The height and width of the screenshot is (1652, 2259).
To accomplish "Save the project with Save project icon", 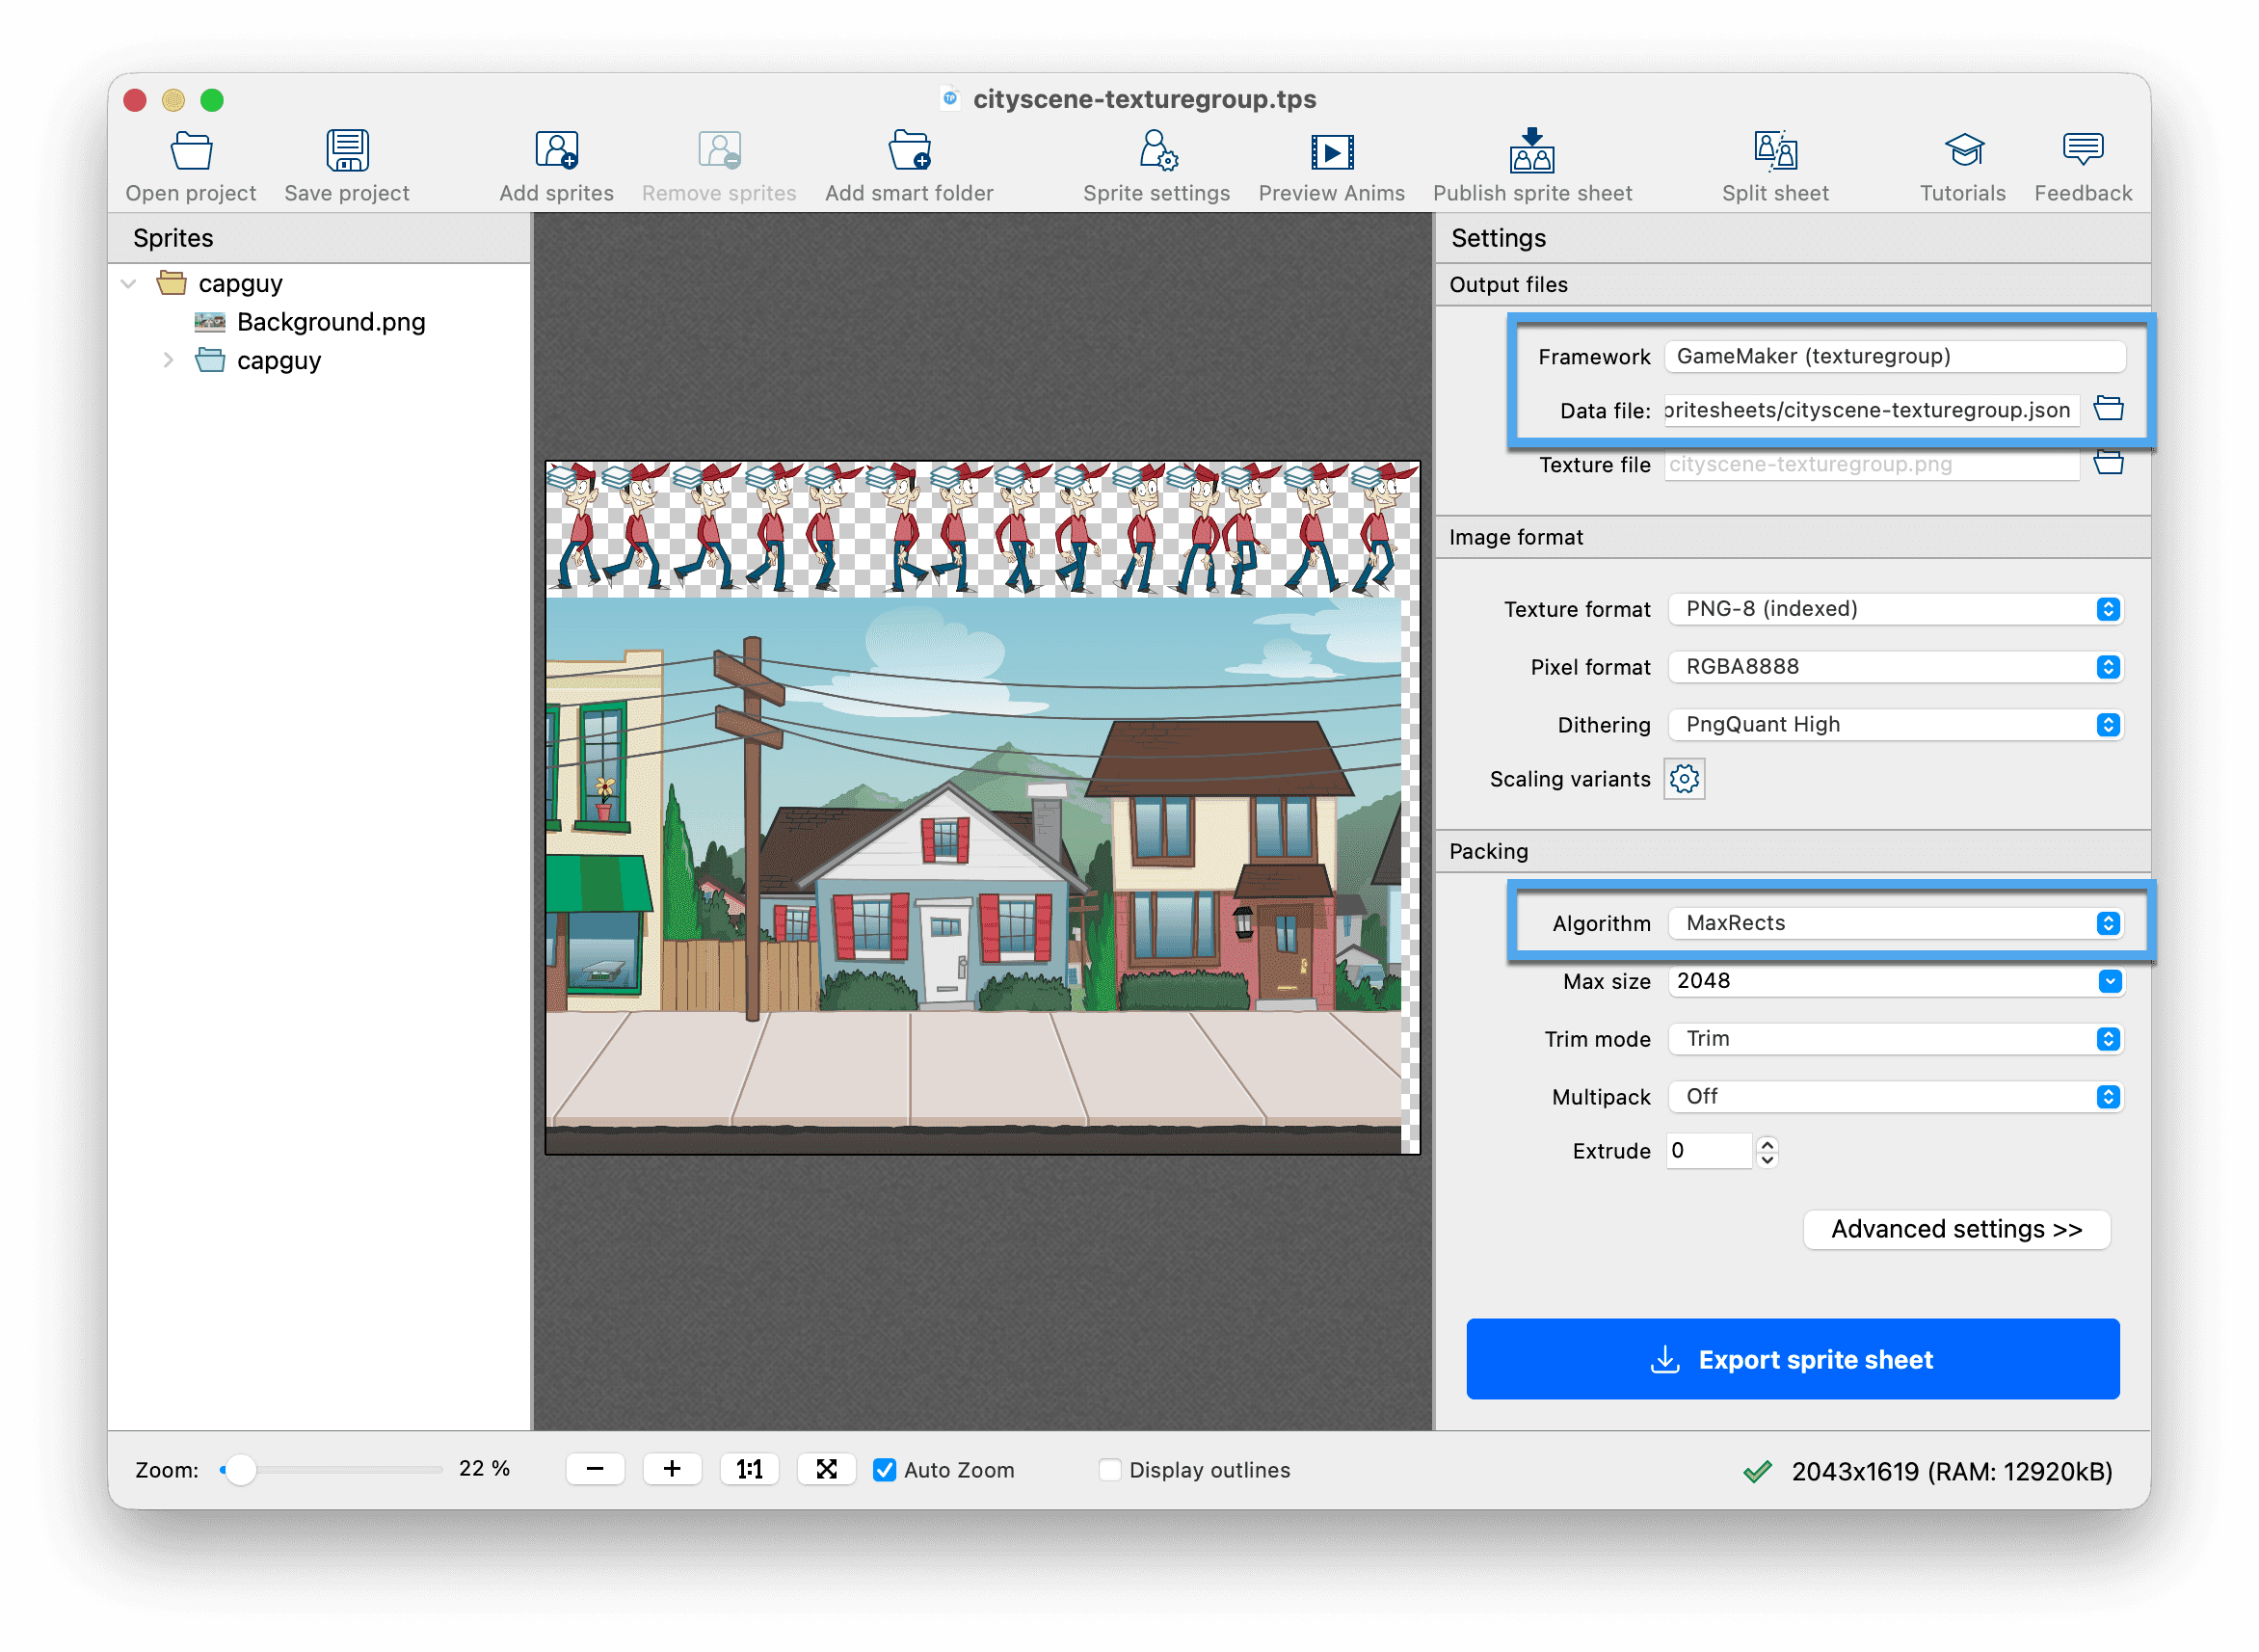I will [347, 151].
